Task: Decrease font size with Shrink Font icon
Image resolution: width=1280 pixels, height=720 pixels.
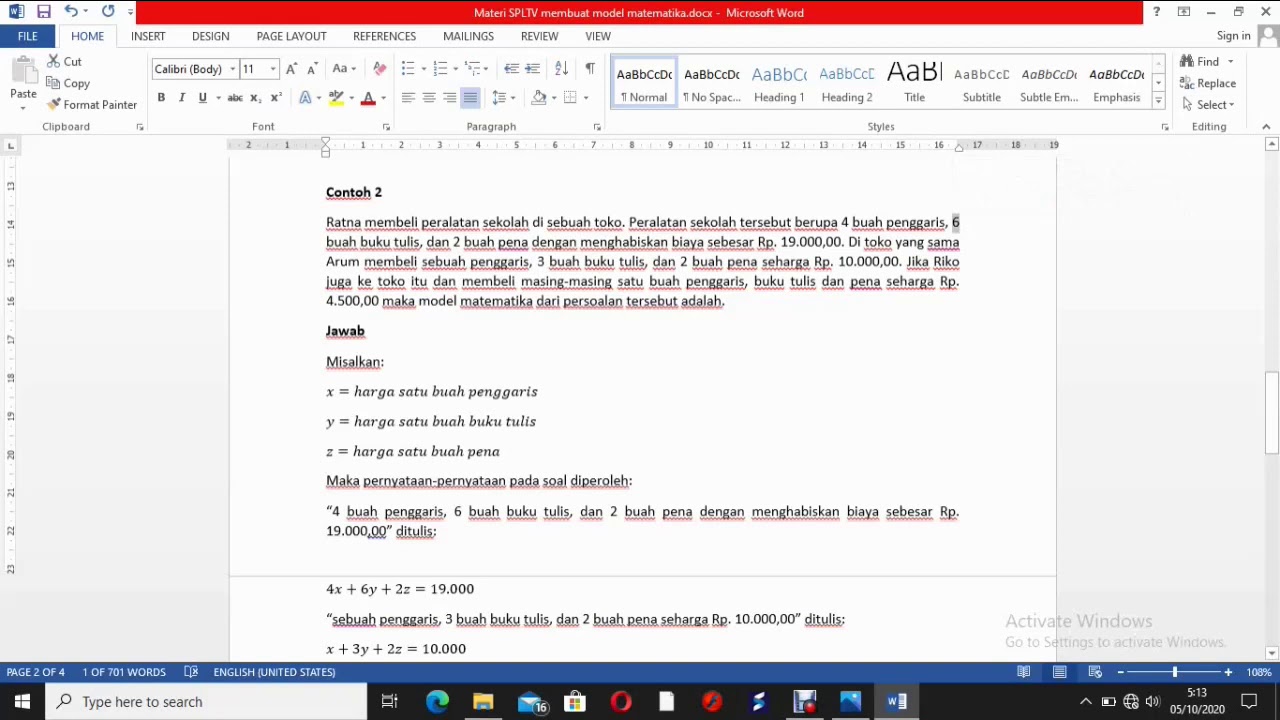Action: 312,69
